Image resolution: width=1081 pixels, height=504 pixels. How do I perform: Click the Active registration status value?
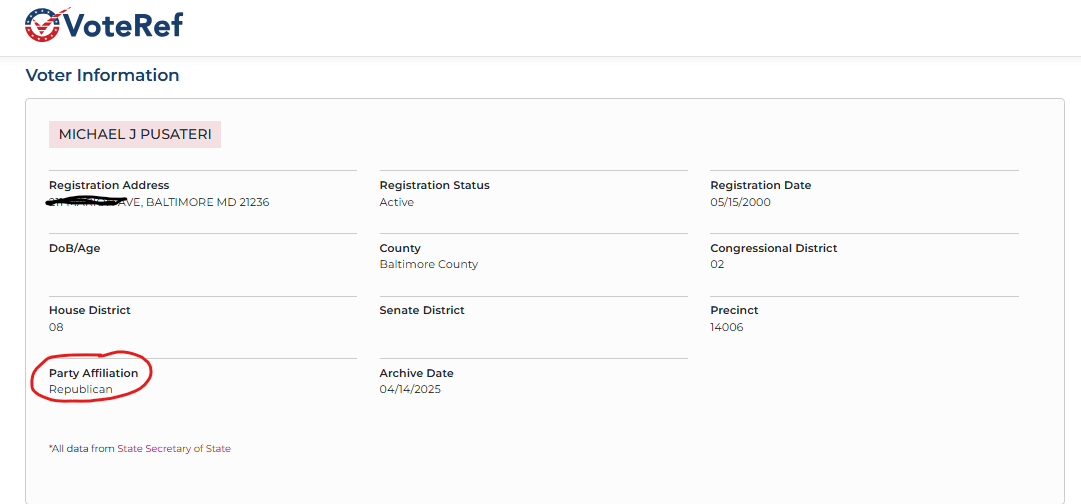pyautogui.click(x=396, y=203)
